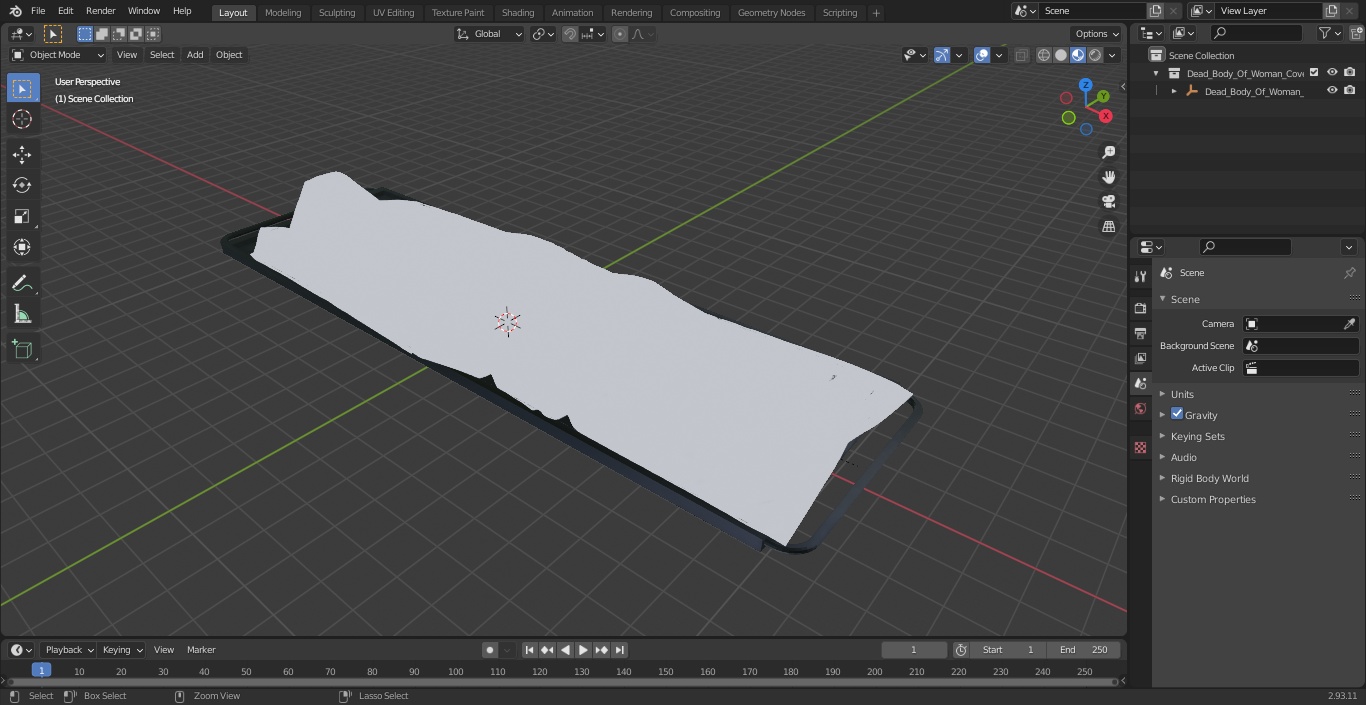Viewport: 1366px width, 705px height.
Task: Enable the Gravity checkbox
Action: click(1177, 414)
